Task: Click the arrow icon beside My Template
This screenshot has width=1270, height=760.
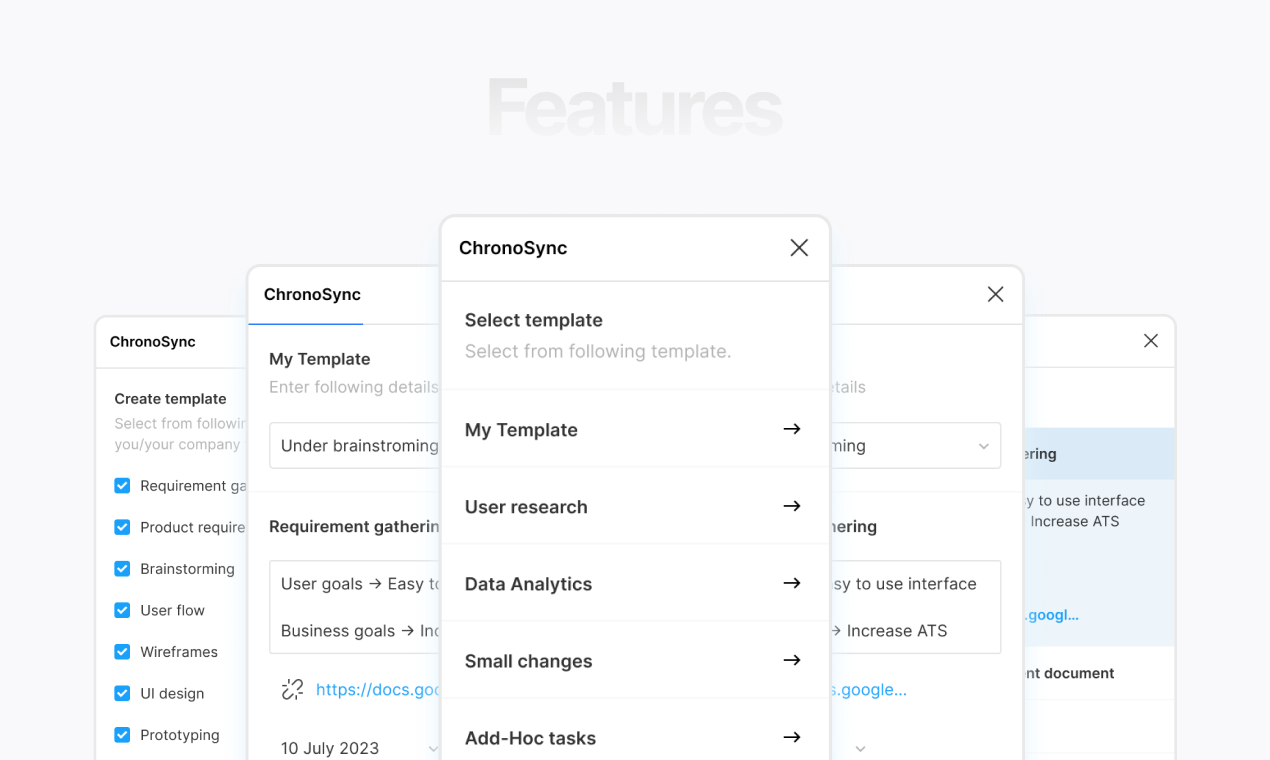Action: point(792,429)
